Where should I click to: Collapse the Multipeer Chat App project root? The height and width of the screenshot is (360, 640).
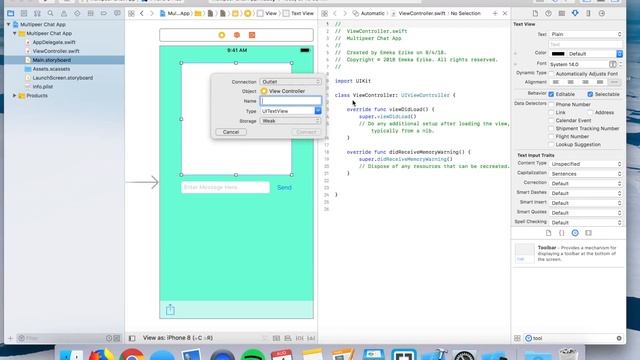click(x=9, y=24)
